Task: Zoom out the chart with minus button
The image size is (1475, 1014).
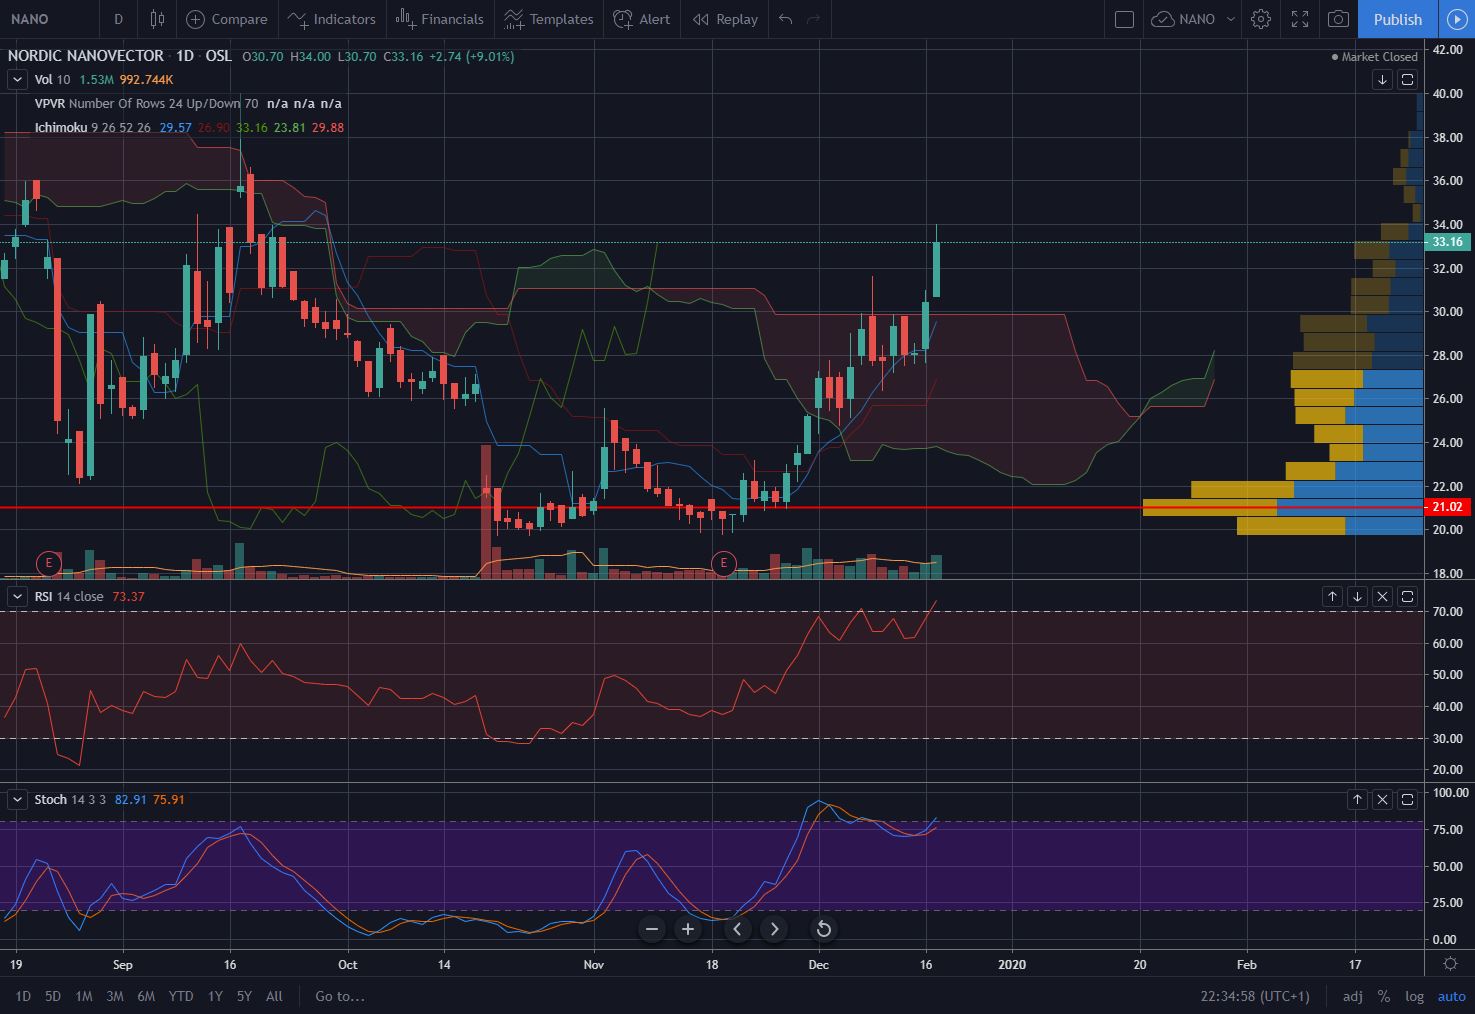Action: [x=652, y=929]
